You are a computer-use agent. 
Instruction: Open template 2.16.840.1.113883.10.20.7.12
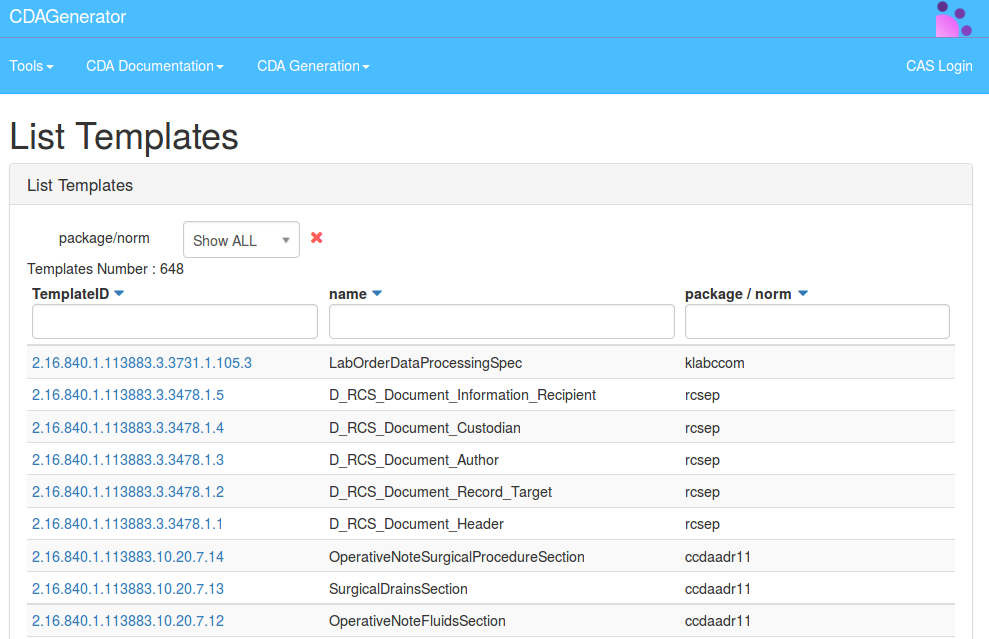(x=128, y=621)
